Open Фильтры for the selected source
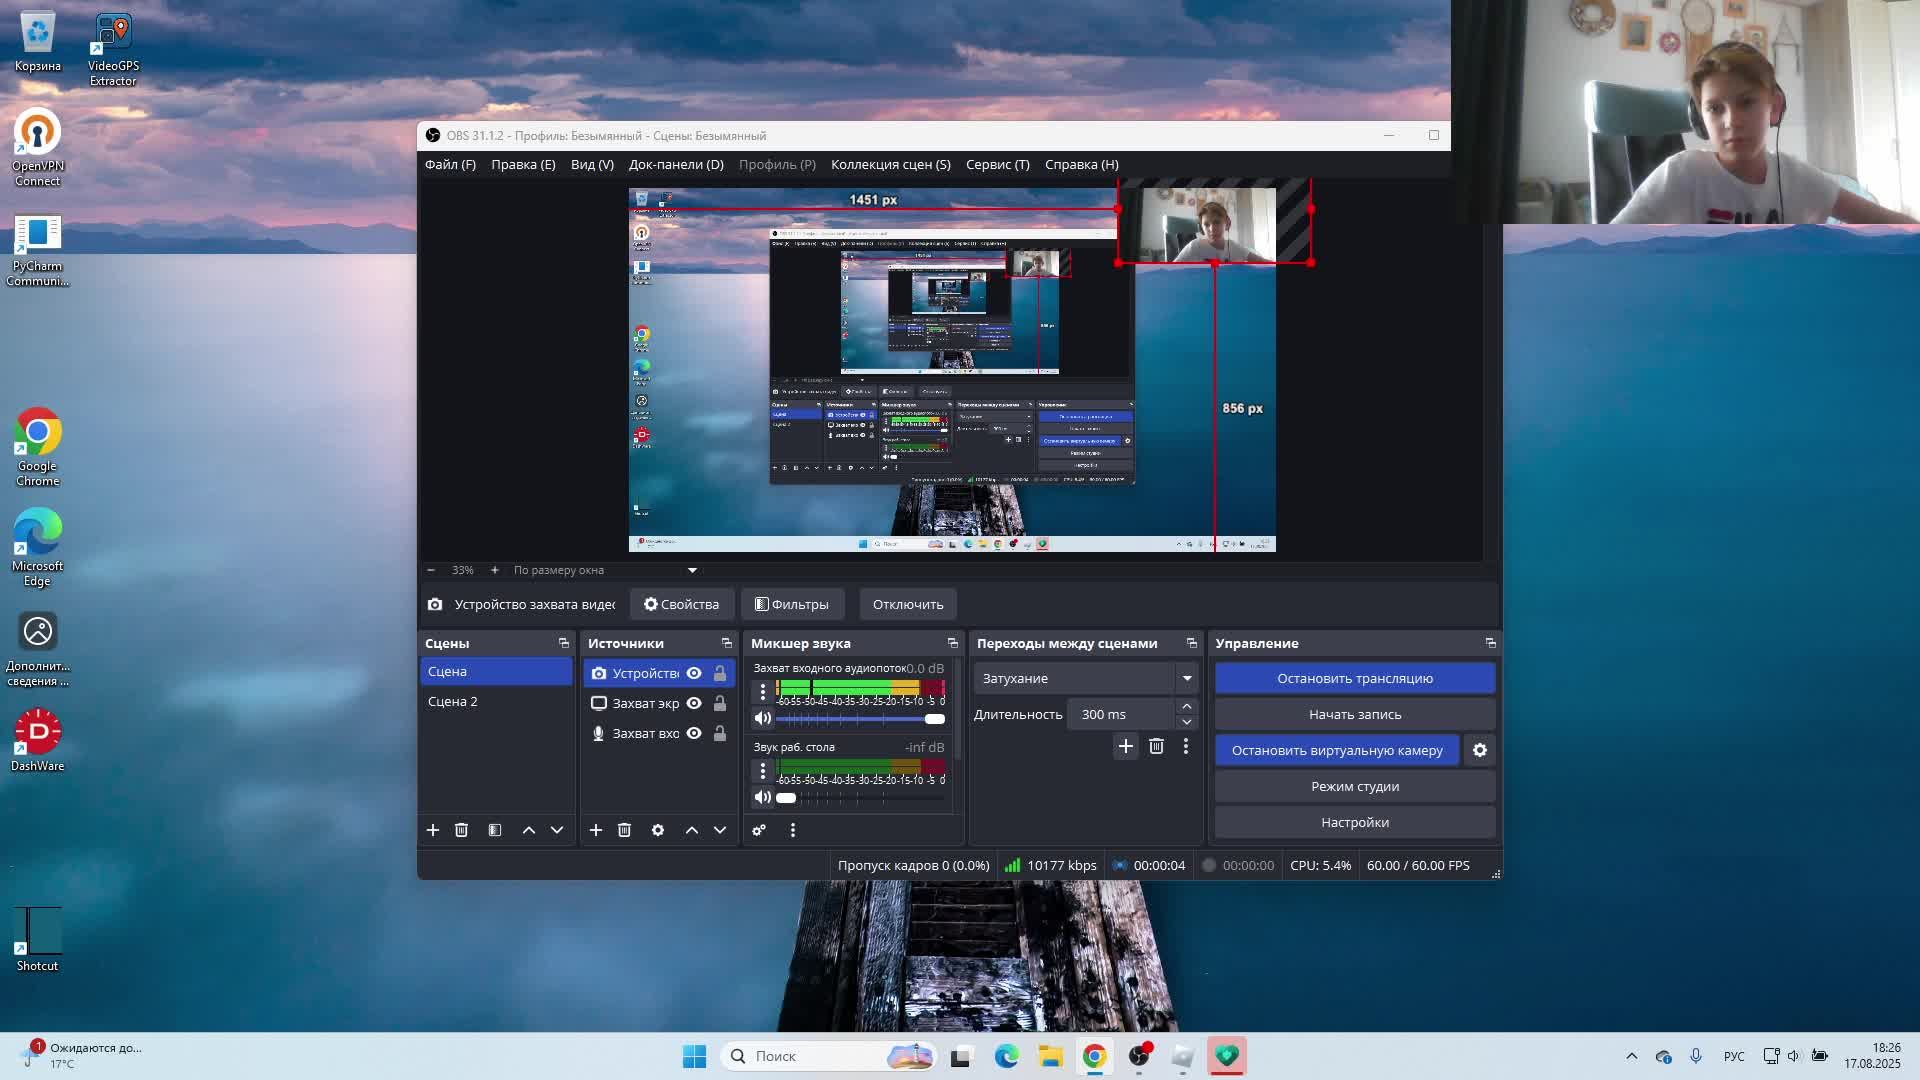 (792, 604)
